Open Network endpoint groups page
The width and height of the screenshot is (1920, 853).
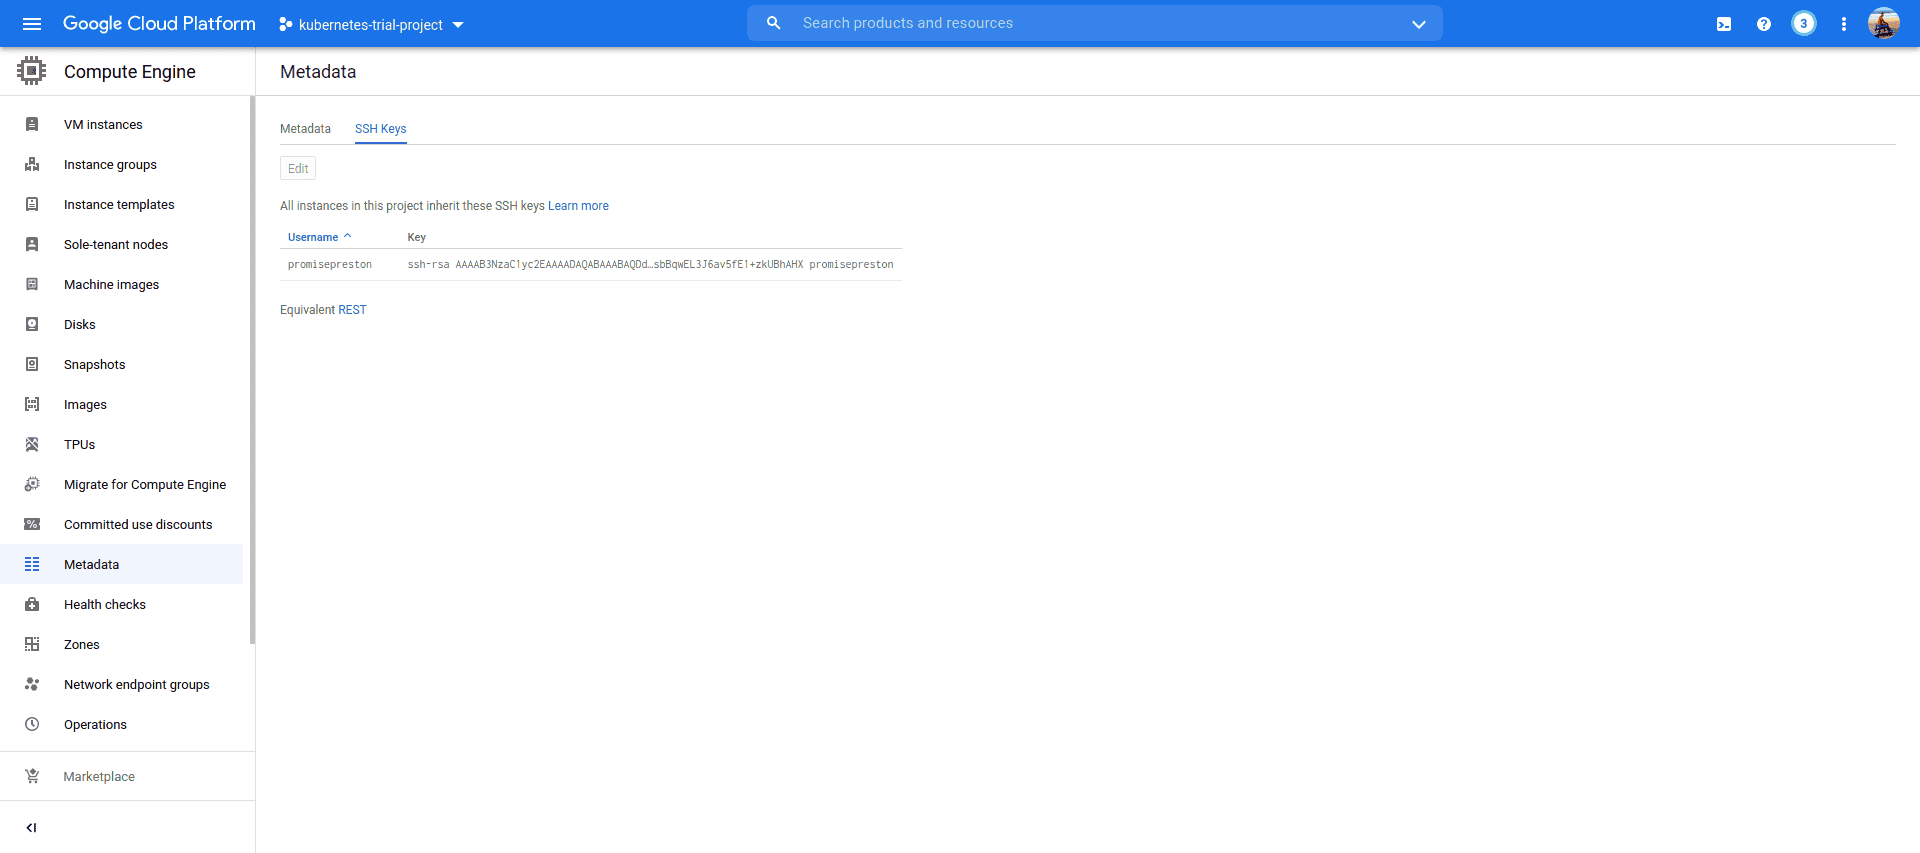point(137,684)
